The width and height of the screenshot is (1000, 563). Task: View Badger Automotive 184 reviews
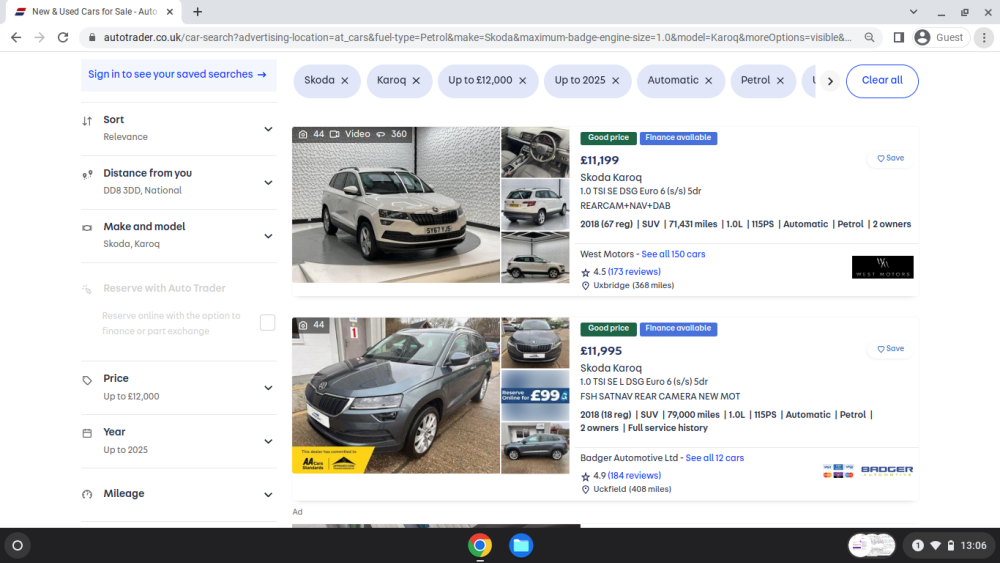tap(634, 476)
